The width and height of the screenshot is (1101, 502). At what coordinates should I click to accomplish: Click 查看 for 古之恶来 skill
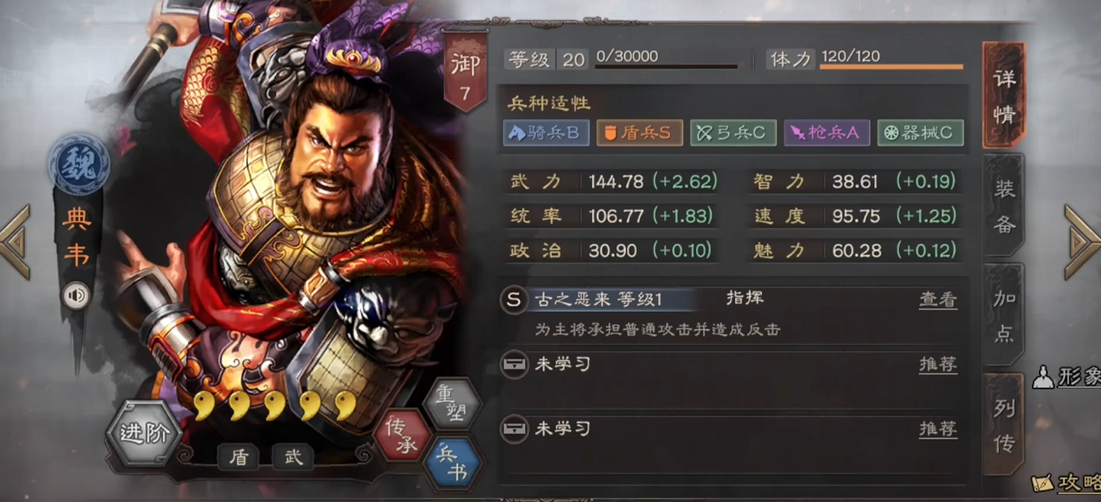coord(938,300)
